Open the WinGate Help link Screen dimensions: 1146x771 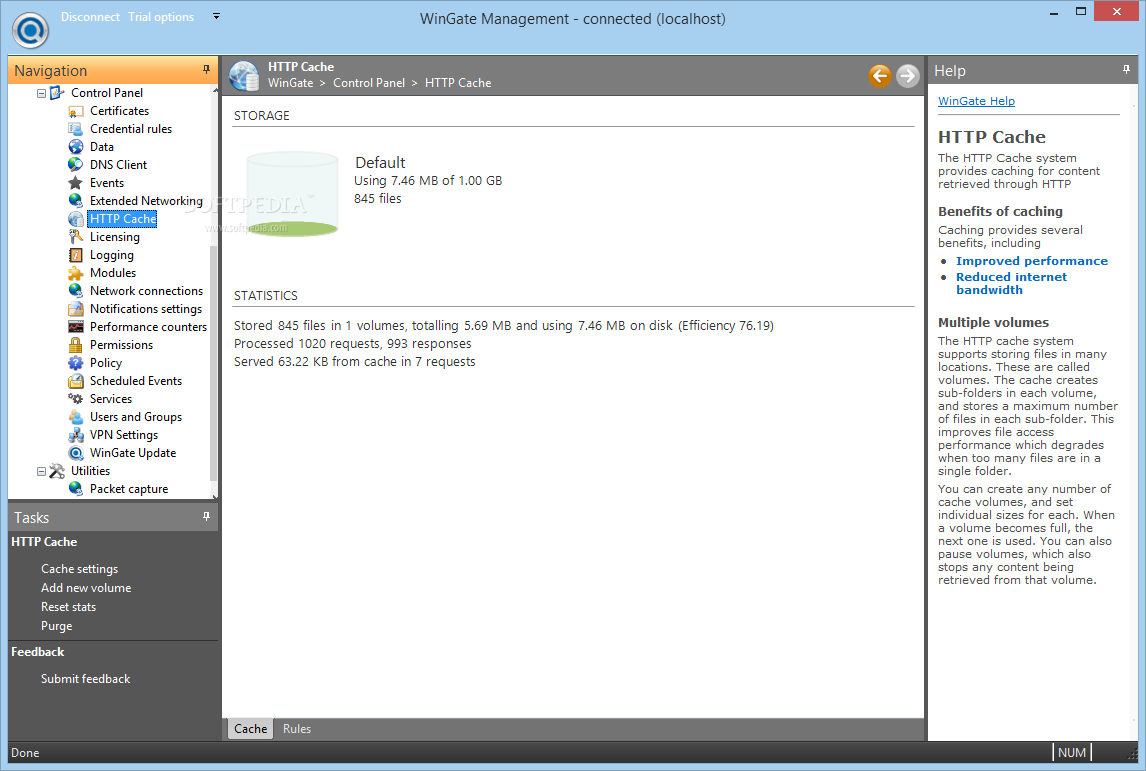(x=976, y=101)
